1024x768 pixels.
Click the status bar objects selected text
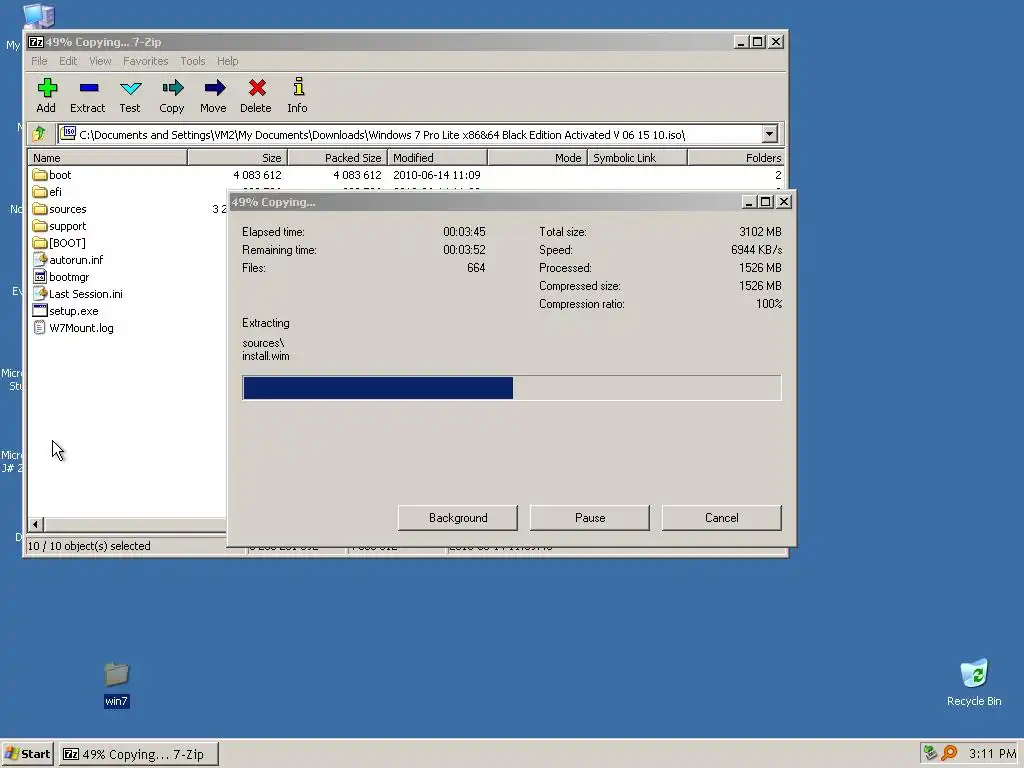(x=89, y=546)
